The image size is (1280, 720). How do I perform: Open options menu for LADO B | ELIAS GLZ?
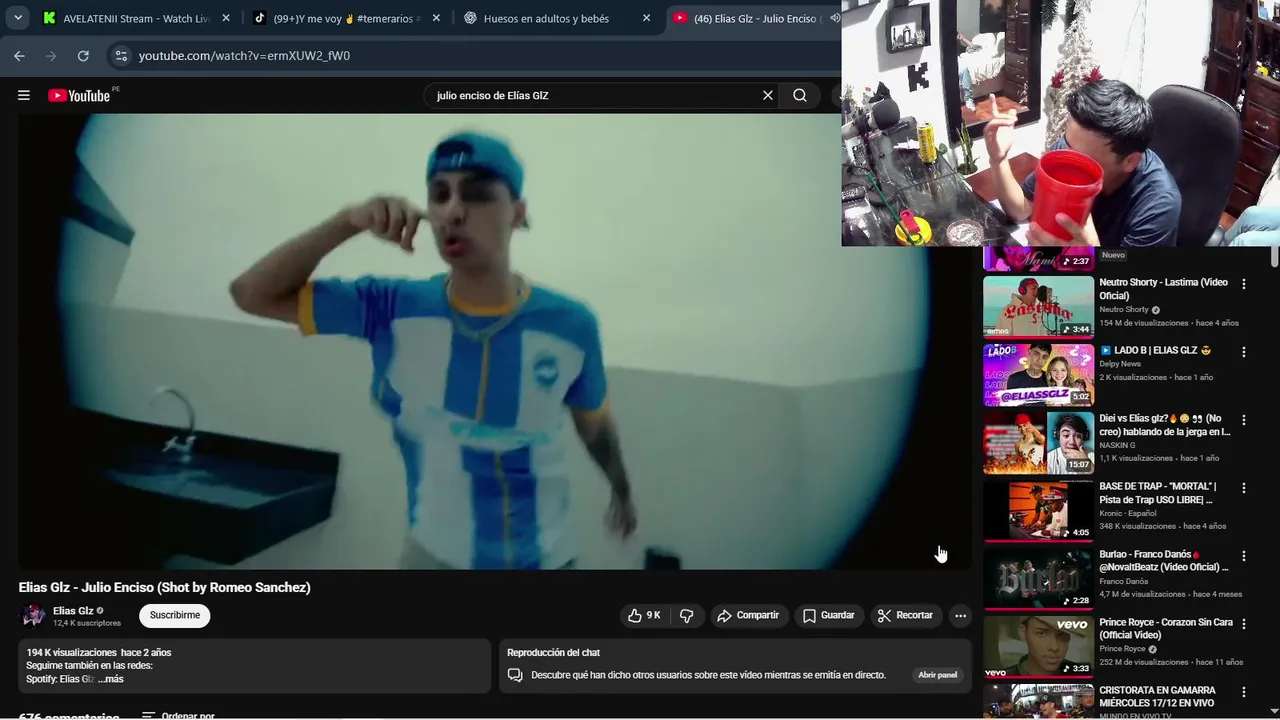coord(1244,352)
